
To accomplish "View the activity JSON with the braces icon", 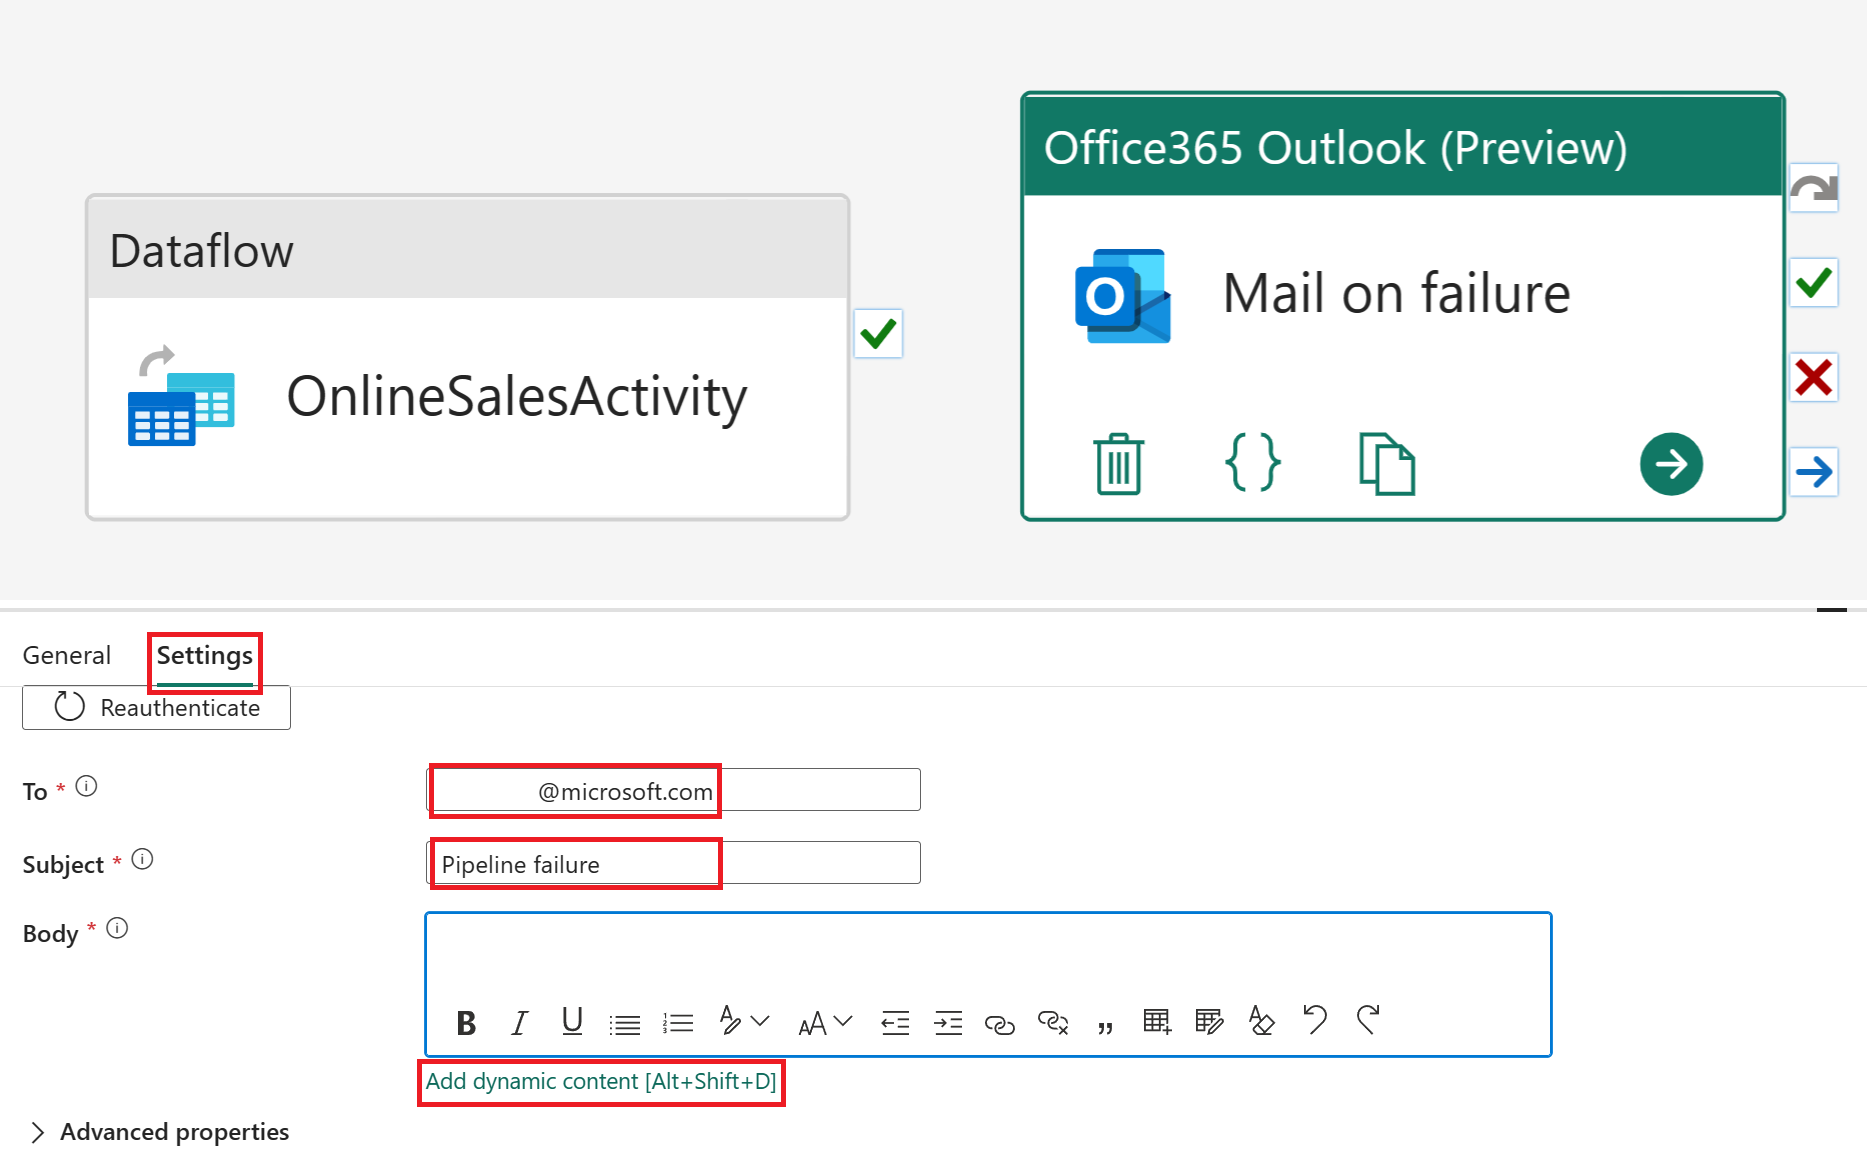I will point(1252,463).
